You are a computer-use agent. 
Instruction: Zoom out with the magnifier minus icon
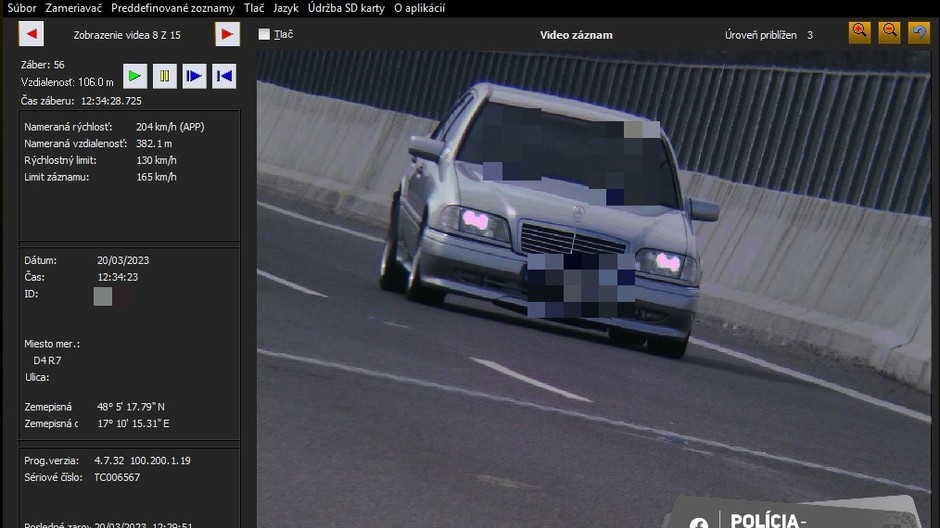point(889,32)
